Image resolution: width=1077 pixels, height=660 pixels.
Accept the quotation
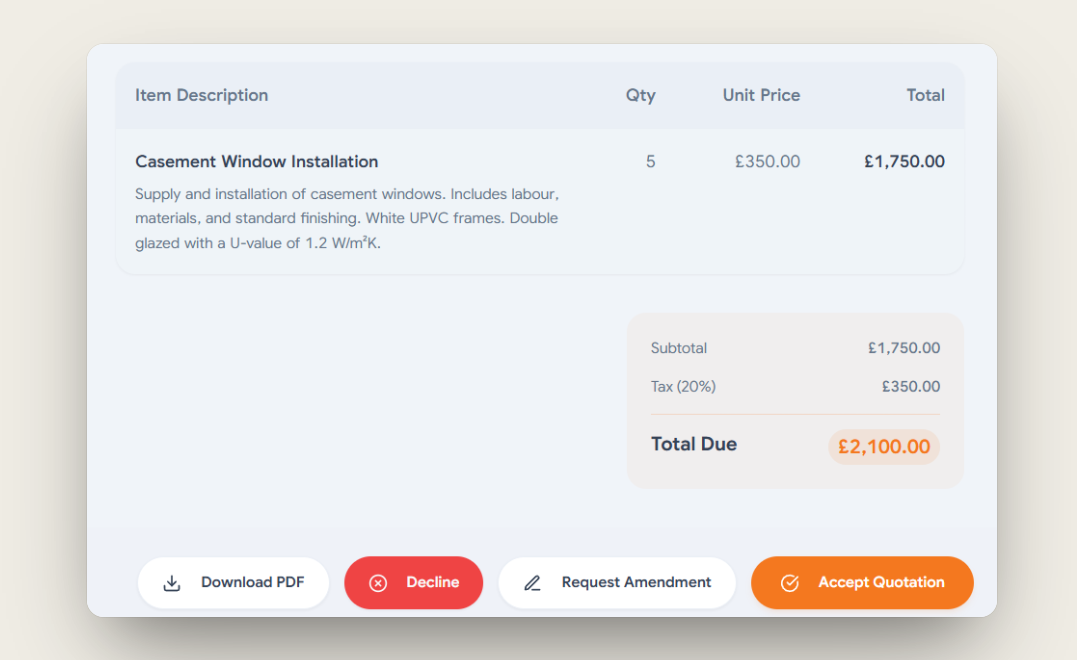862,582
